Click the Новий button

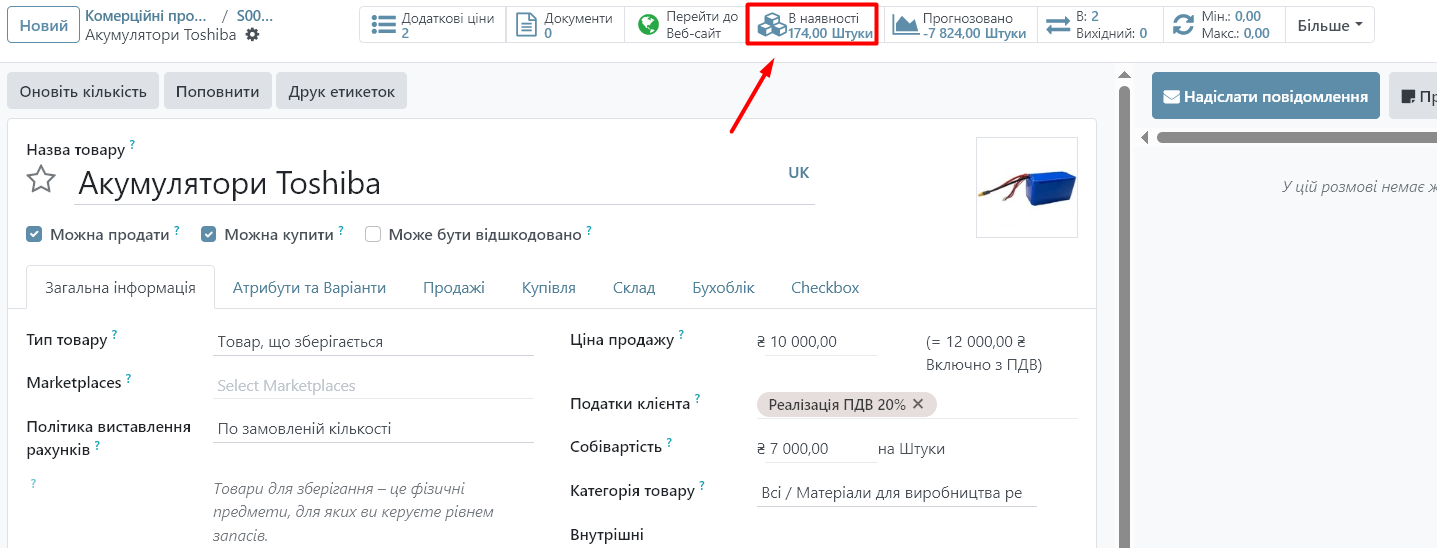point(43,25)
